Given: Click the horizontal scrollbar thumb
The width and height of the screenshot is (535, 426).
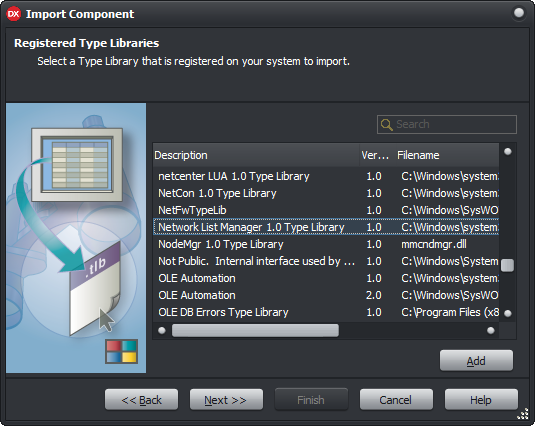Looking at the screenshot, I should (255, 330).
